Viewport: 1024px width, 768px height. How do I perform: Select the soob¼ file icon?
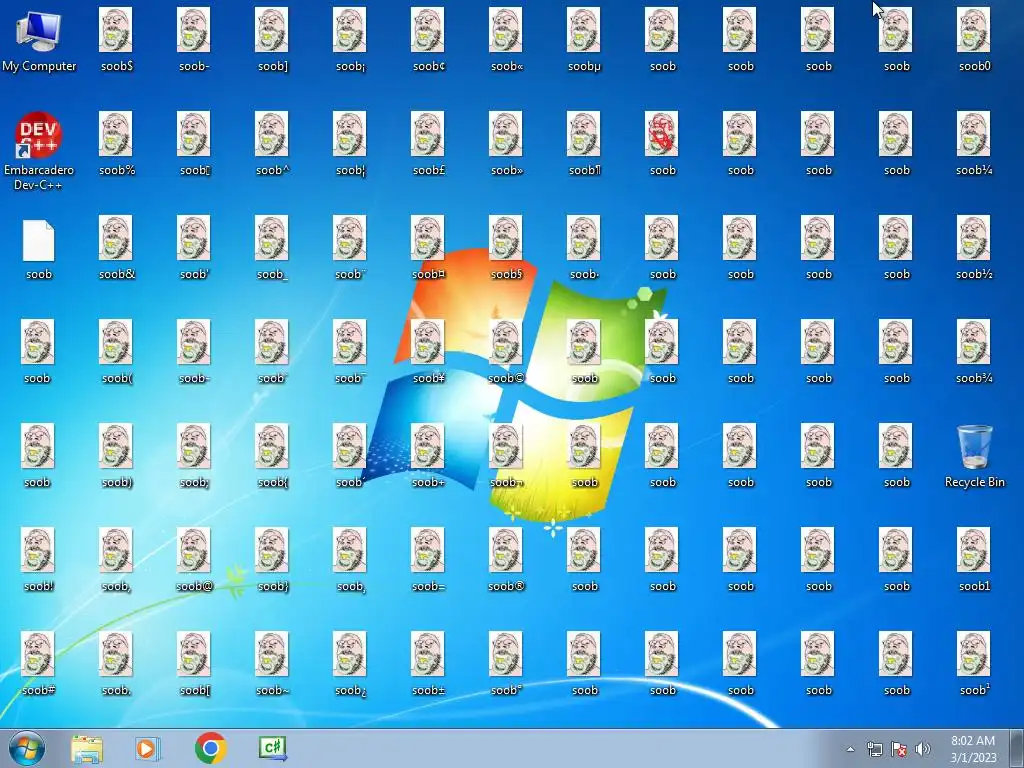(x=974, y=134)
